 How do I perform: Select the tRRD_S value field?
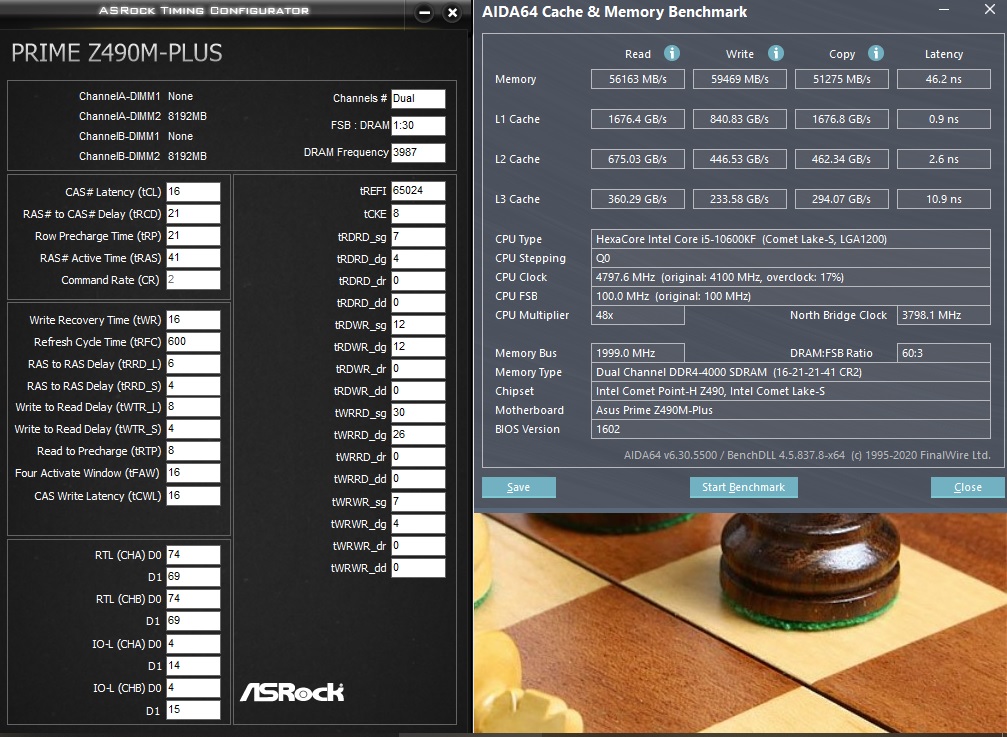(193, 386)
